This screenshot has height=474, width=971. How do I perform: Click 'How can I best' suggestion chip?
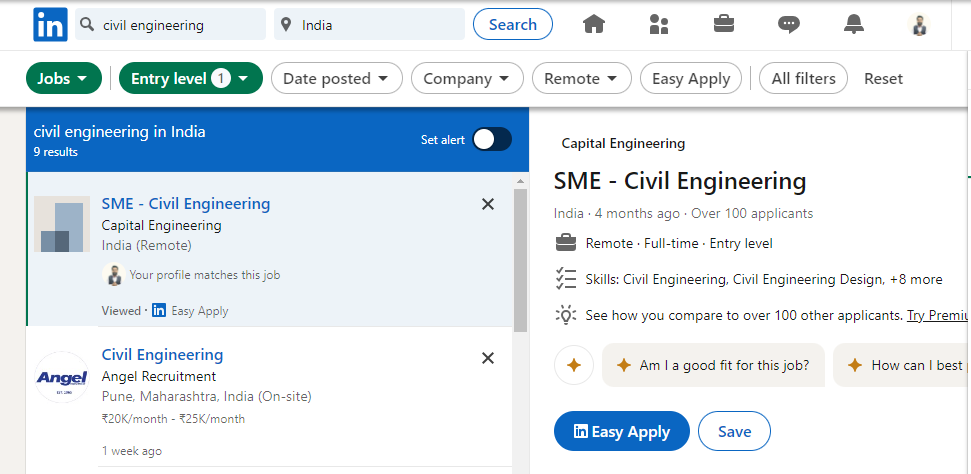[902, 365]
